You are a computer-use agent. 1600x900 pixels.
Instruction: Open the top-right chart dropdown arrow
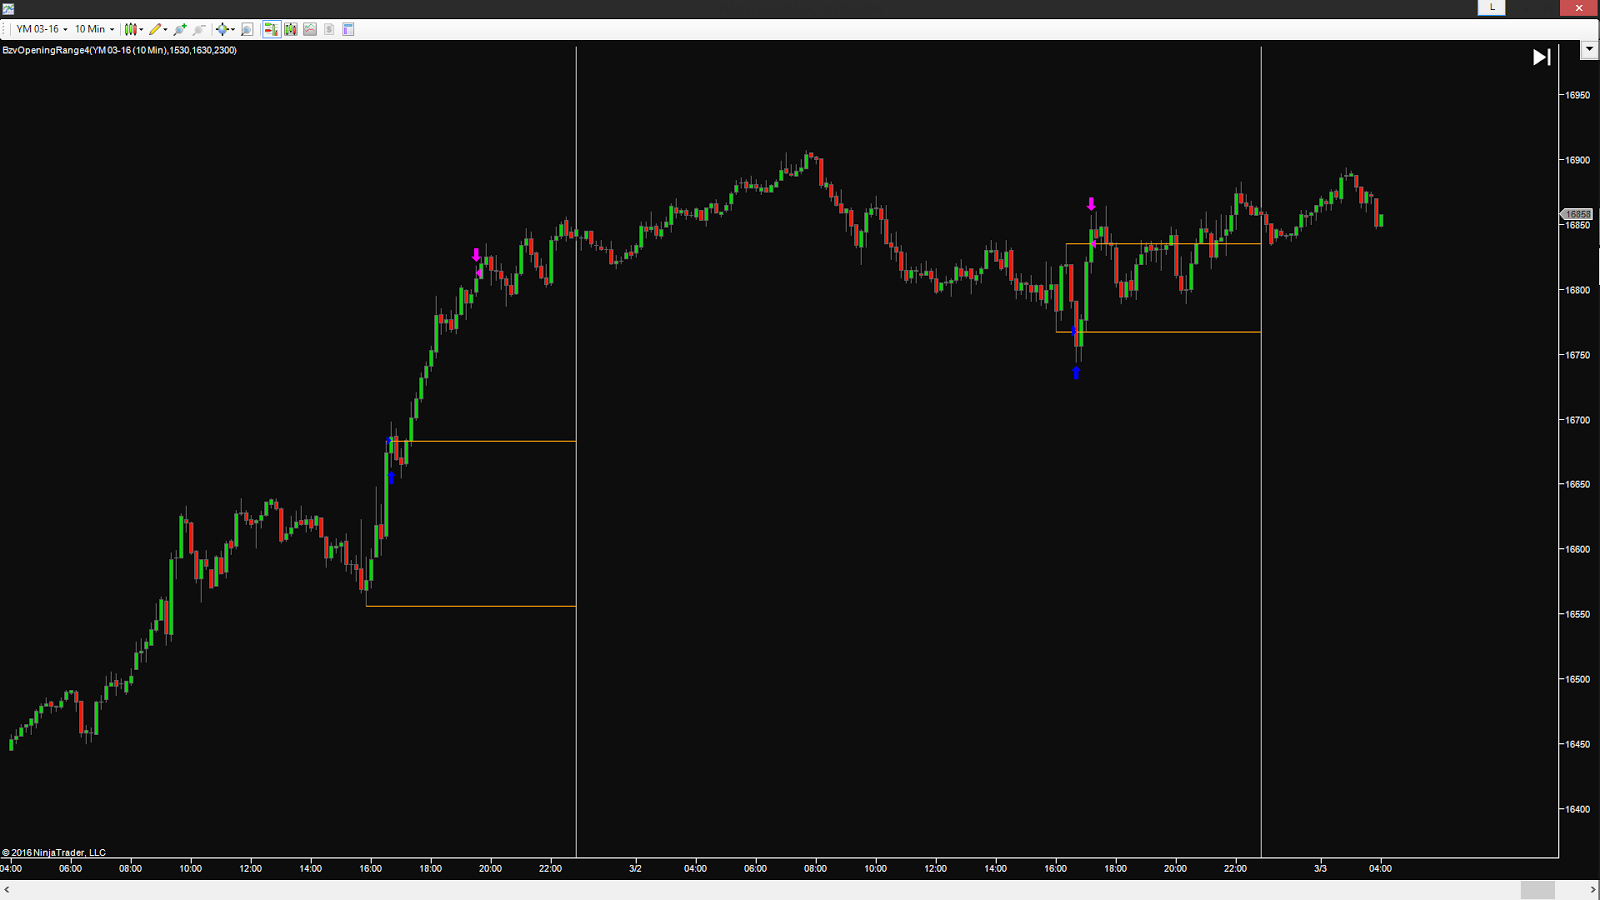pyautogui.click(x=1589, y=49)
